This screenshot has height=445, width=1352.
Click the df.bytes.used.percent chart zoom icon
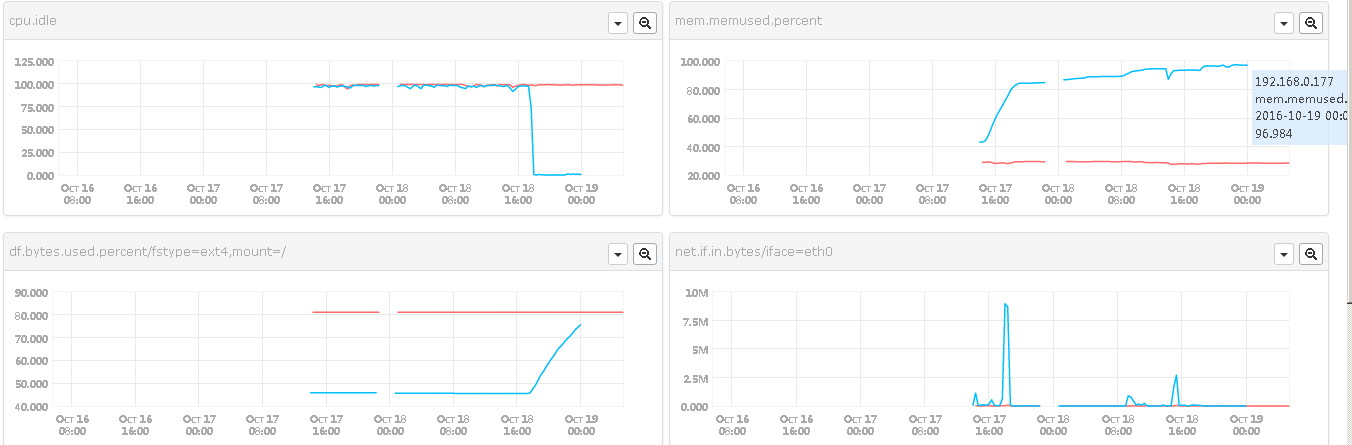tap(646, 254)
